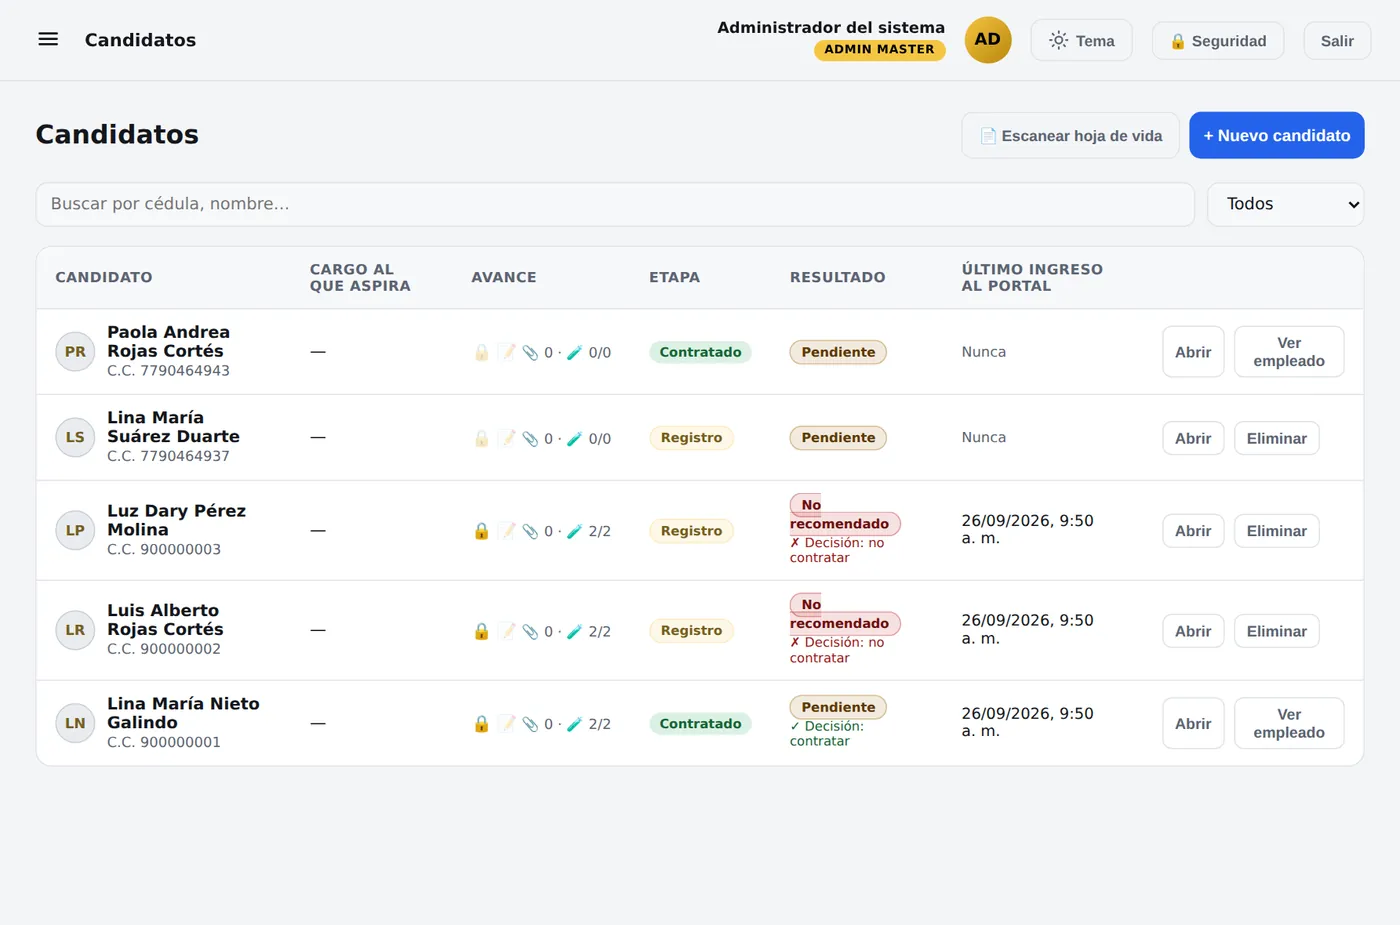Click the Nuevo candidato button
This screenshot has height=925, width=1400.
pos(1277,135)
